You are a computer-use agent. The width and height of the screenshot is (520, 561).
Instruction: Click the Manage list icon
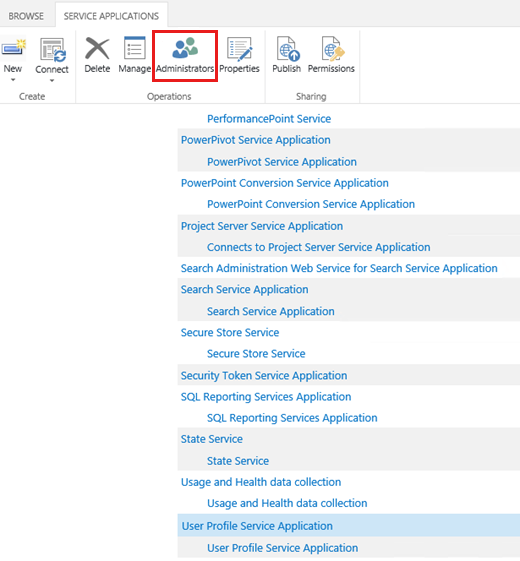point(135,48)
